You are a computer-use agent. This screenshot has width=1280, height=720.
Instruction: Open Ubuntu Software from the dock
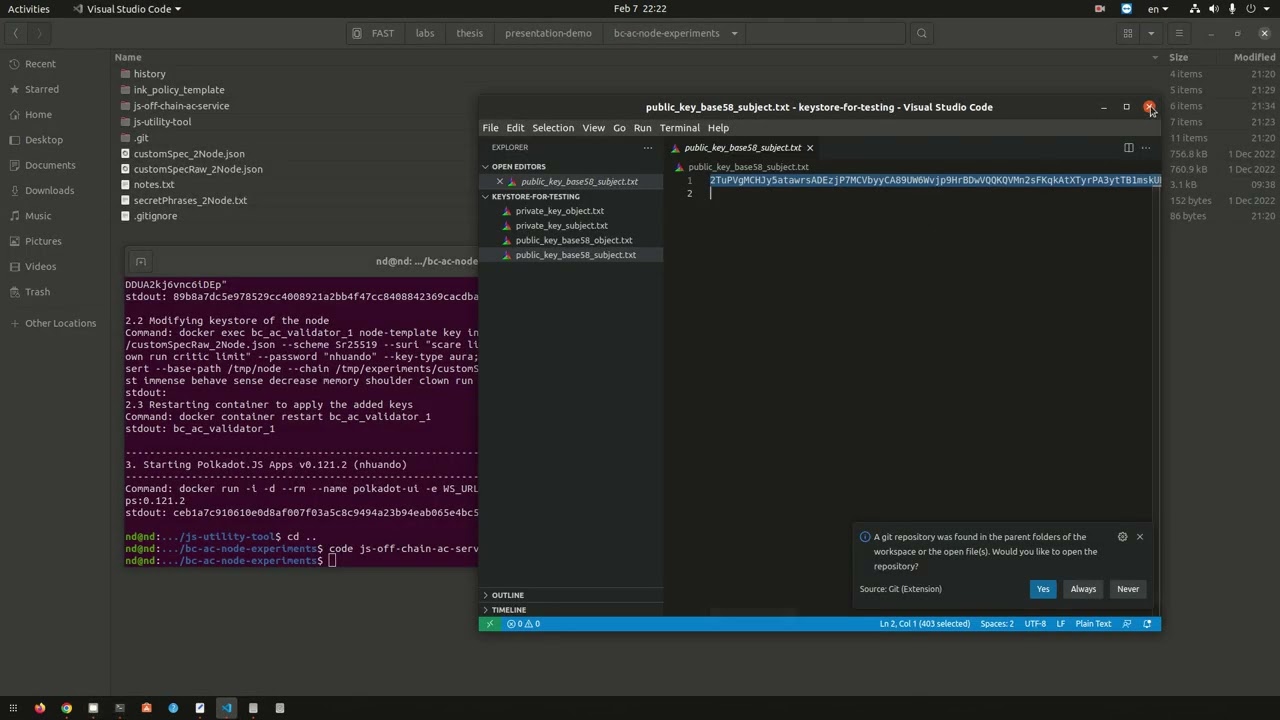click(x=146, y=708)
